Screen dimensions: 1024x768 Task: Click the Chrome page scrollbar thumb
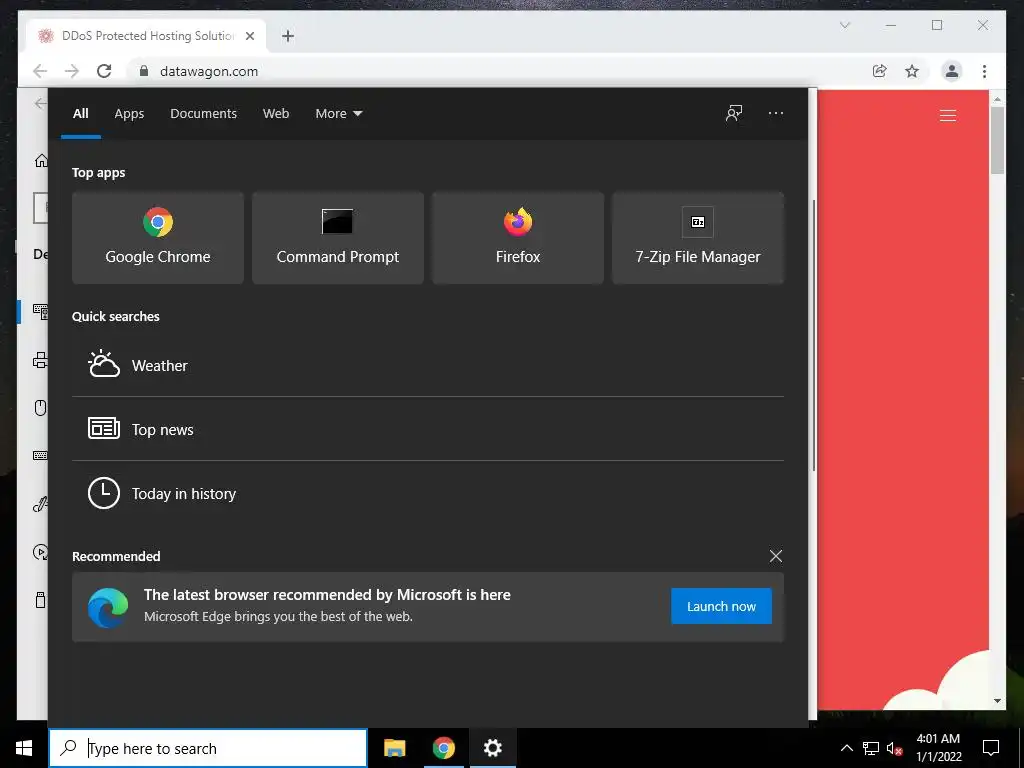click(997, 140)
